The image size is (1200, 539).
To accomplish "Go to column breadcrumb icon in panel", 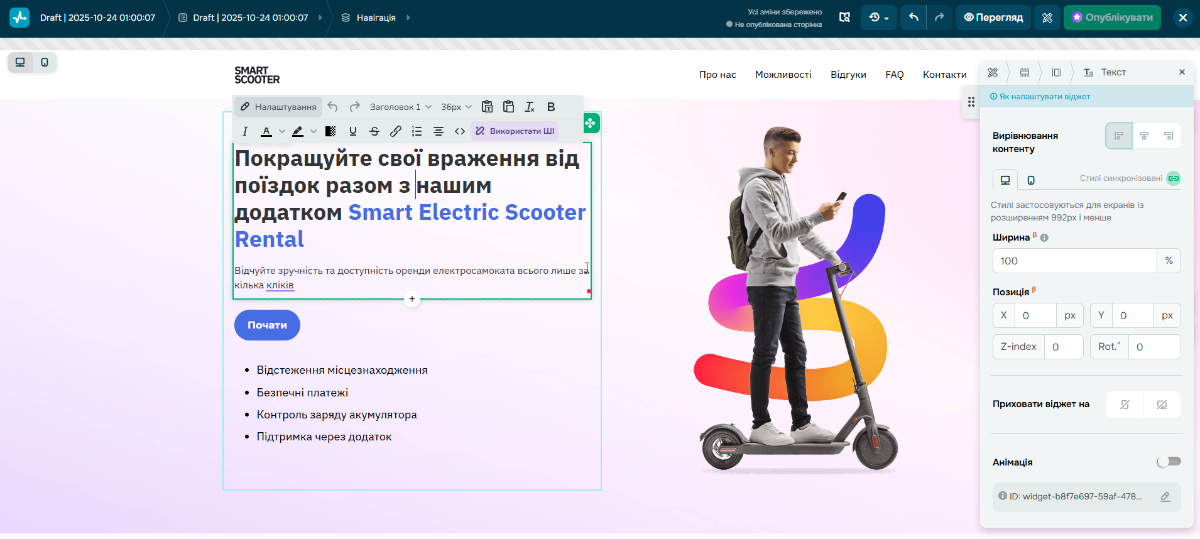I will tap(1056, 72).
